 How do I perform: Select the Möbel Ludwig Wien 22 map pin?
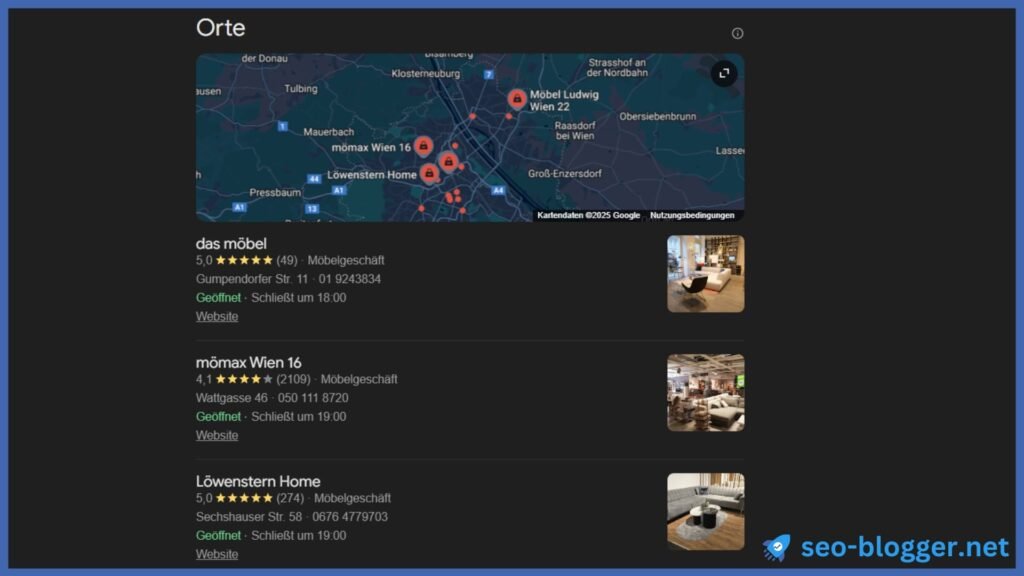(x=517, y=99)
